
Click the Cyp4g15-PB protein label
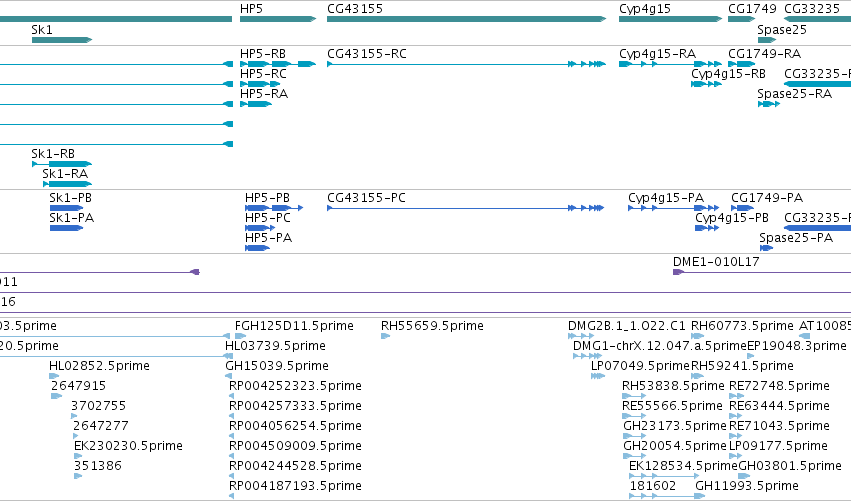point(732,218)
